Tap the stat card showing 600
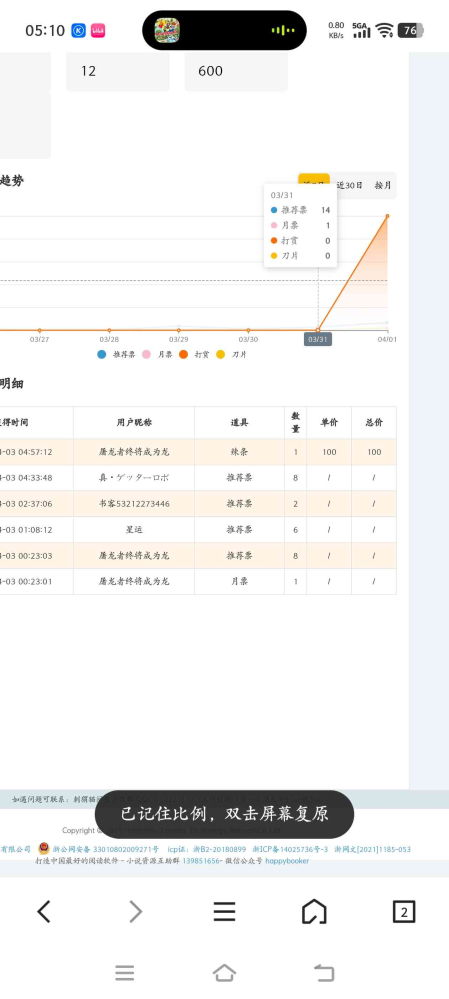This screenshot has width=449, height=999. [x=236, y=71]
